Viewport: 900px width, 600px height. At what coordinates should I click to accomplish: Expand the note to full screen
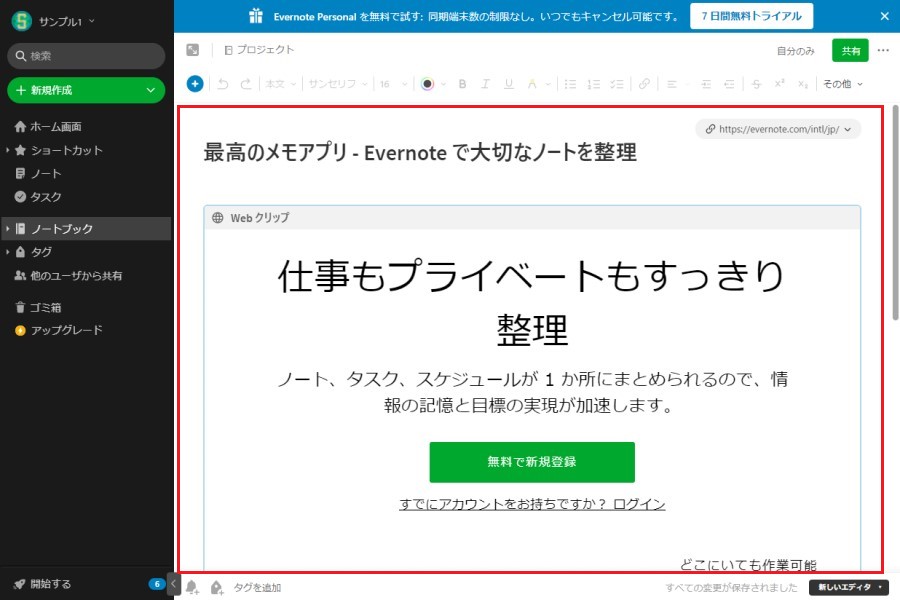pos(193,50)
